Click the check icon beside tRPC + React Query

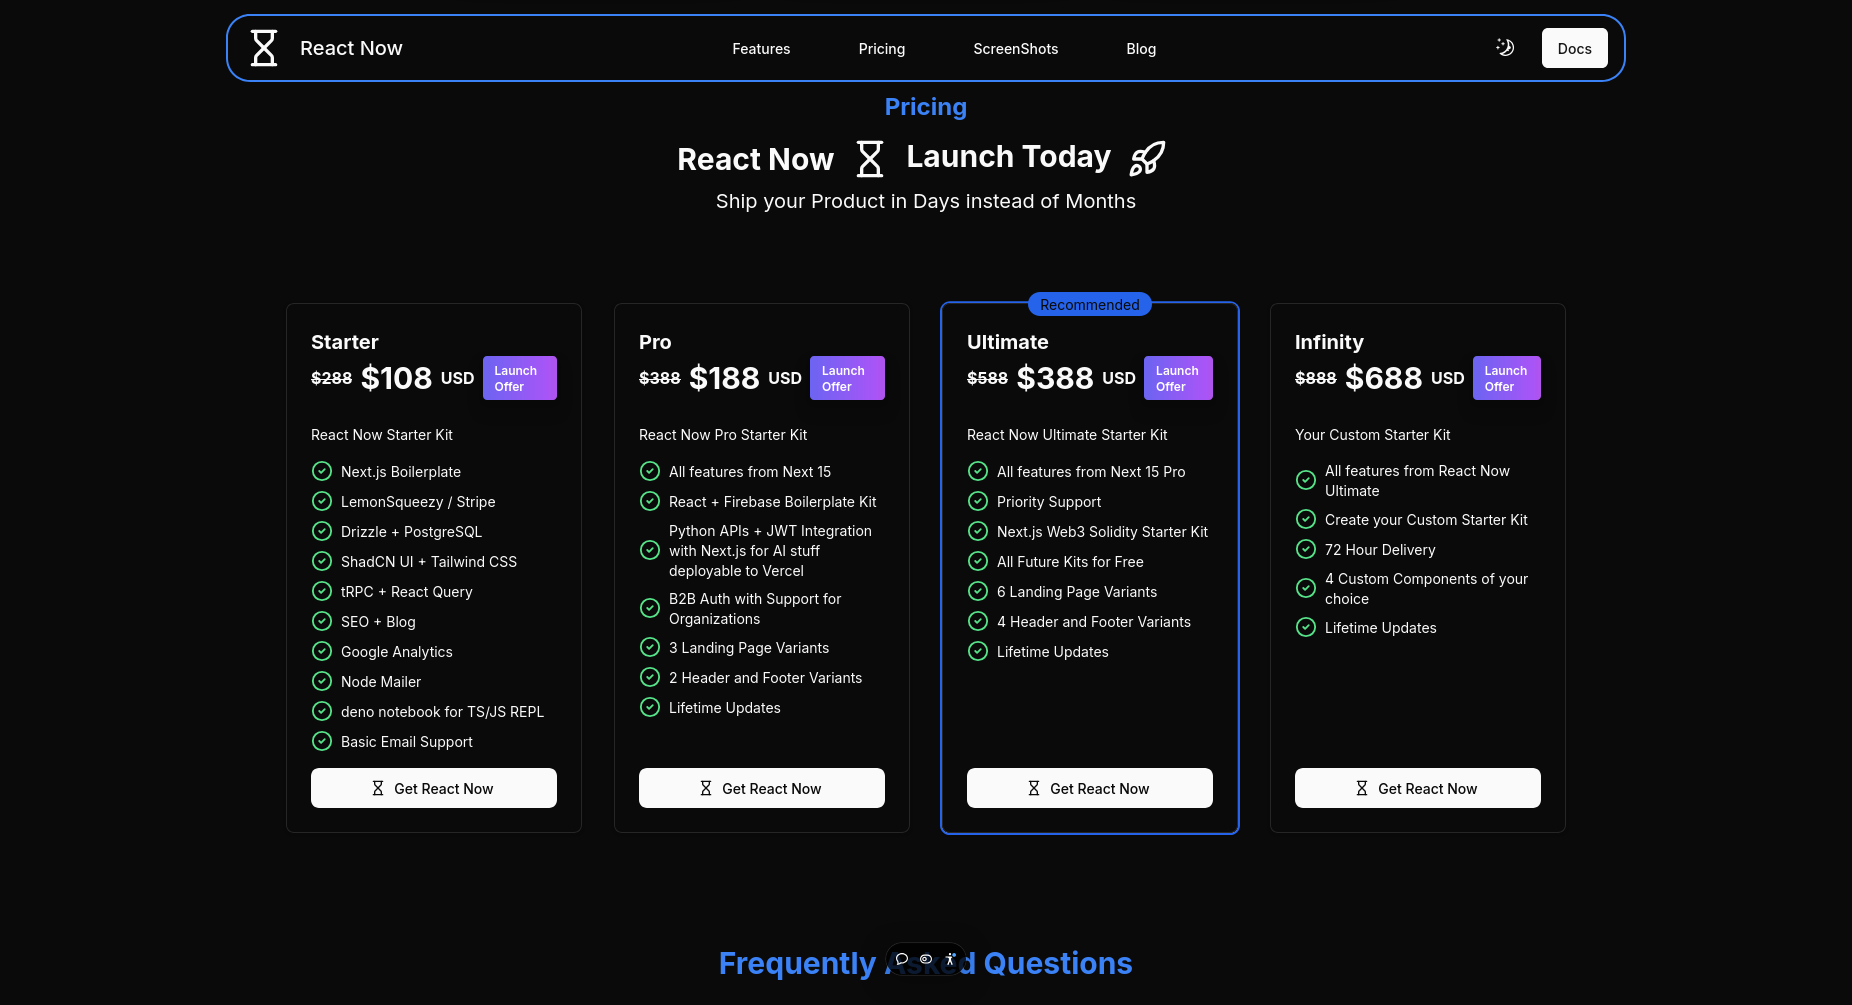click(x=322, y=591)
